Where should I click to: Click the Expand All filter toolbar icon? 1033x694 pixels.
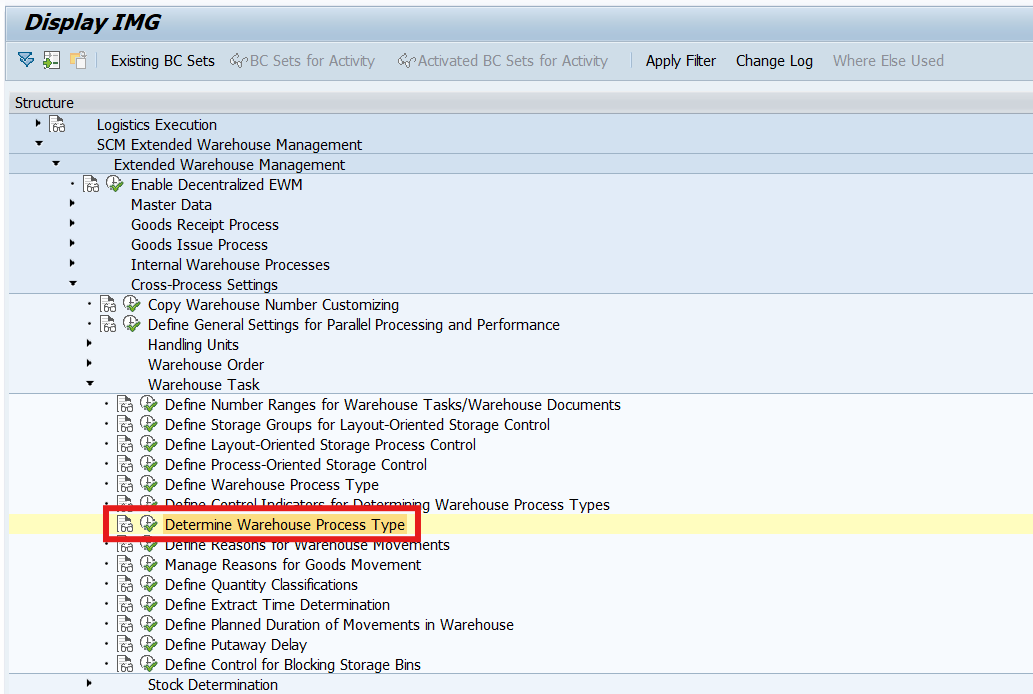click(x=26, y=60)
